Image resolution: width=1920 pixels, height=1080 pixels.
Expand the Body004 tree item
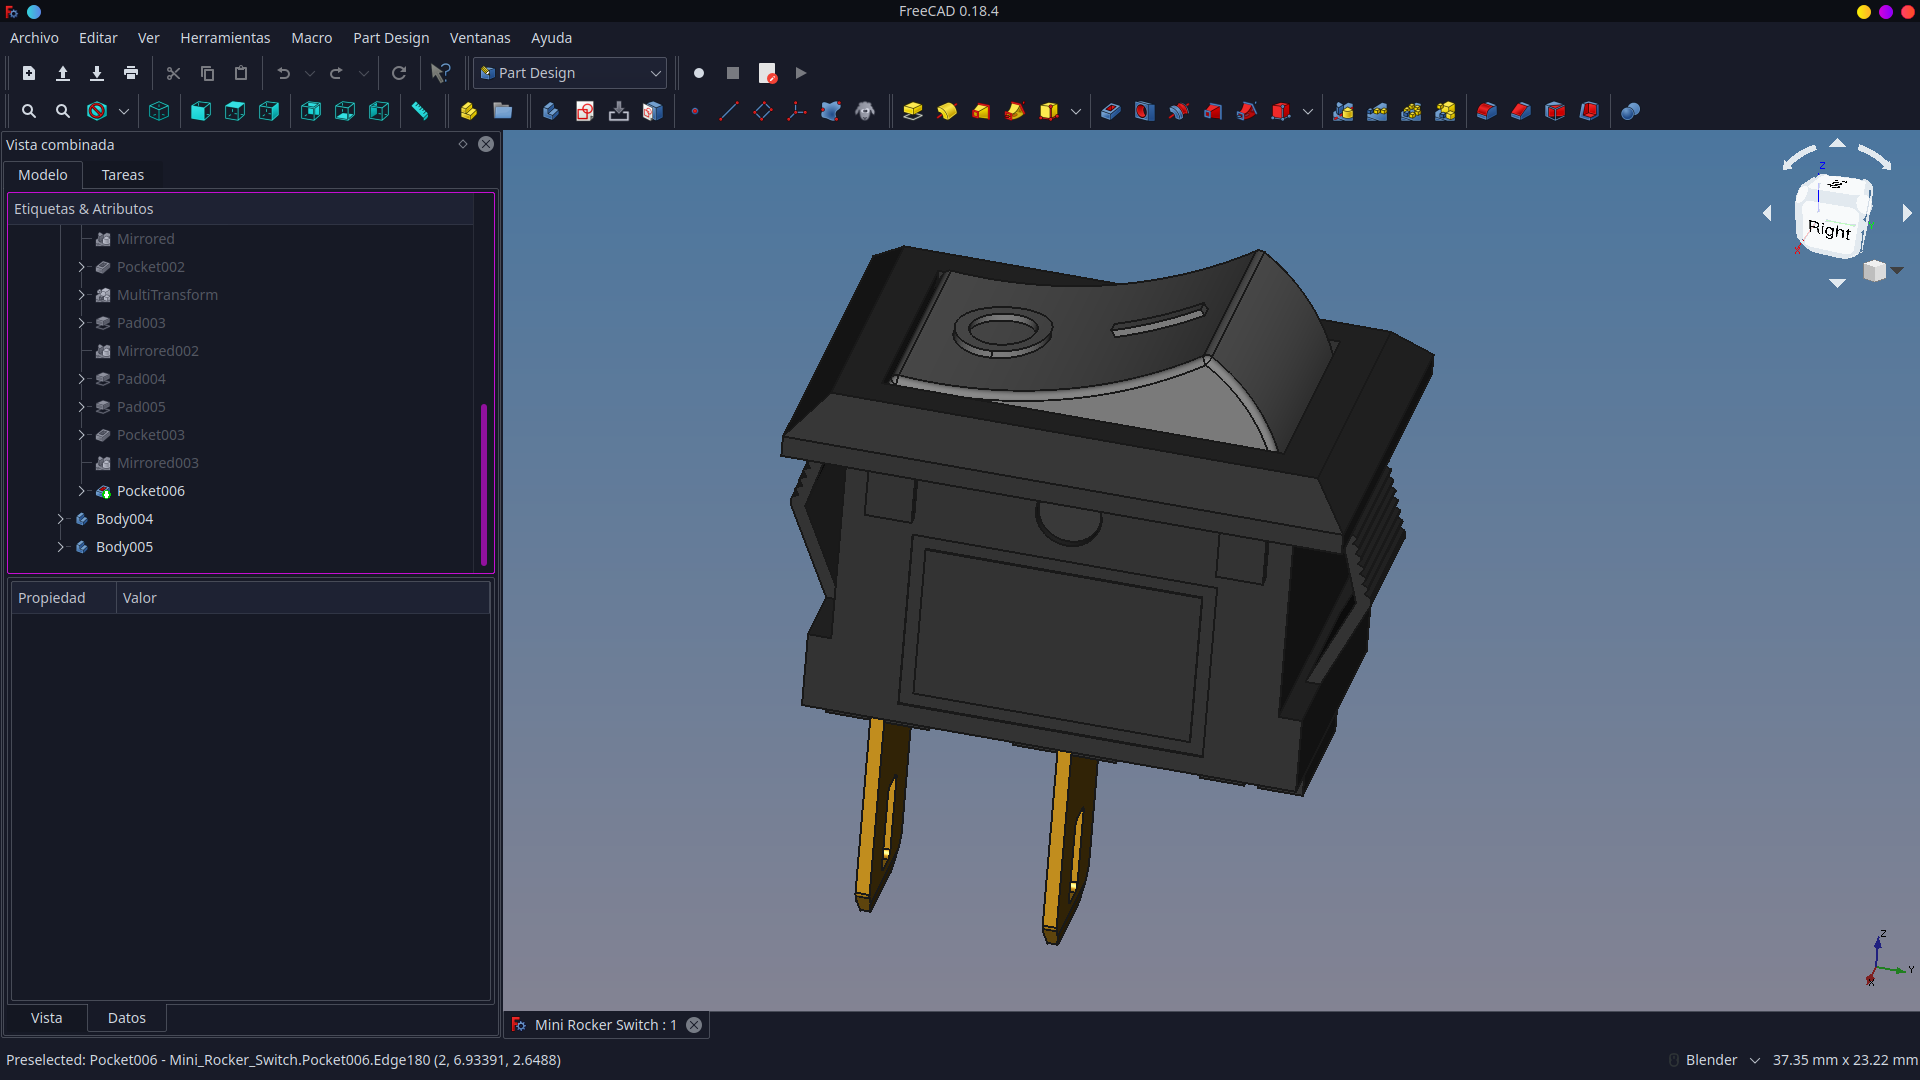(60, 519)
